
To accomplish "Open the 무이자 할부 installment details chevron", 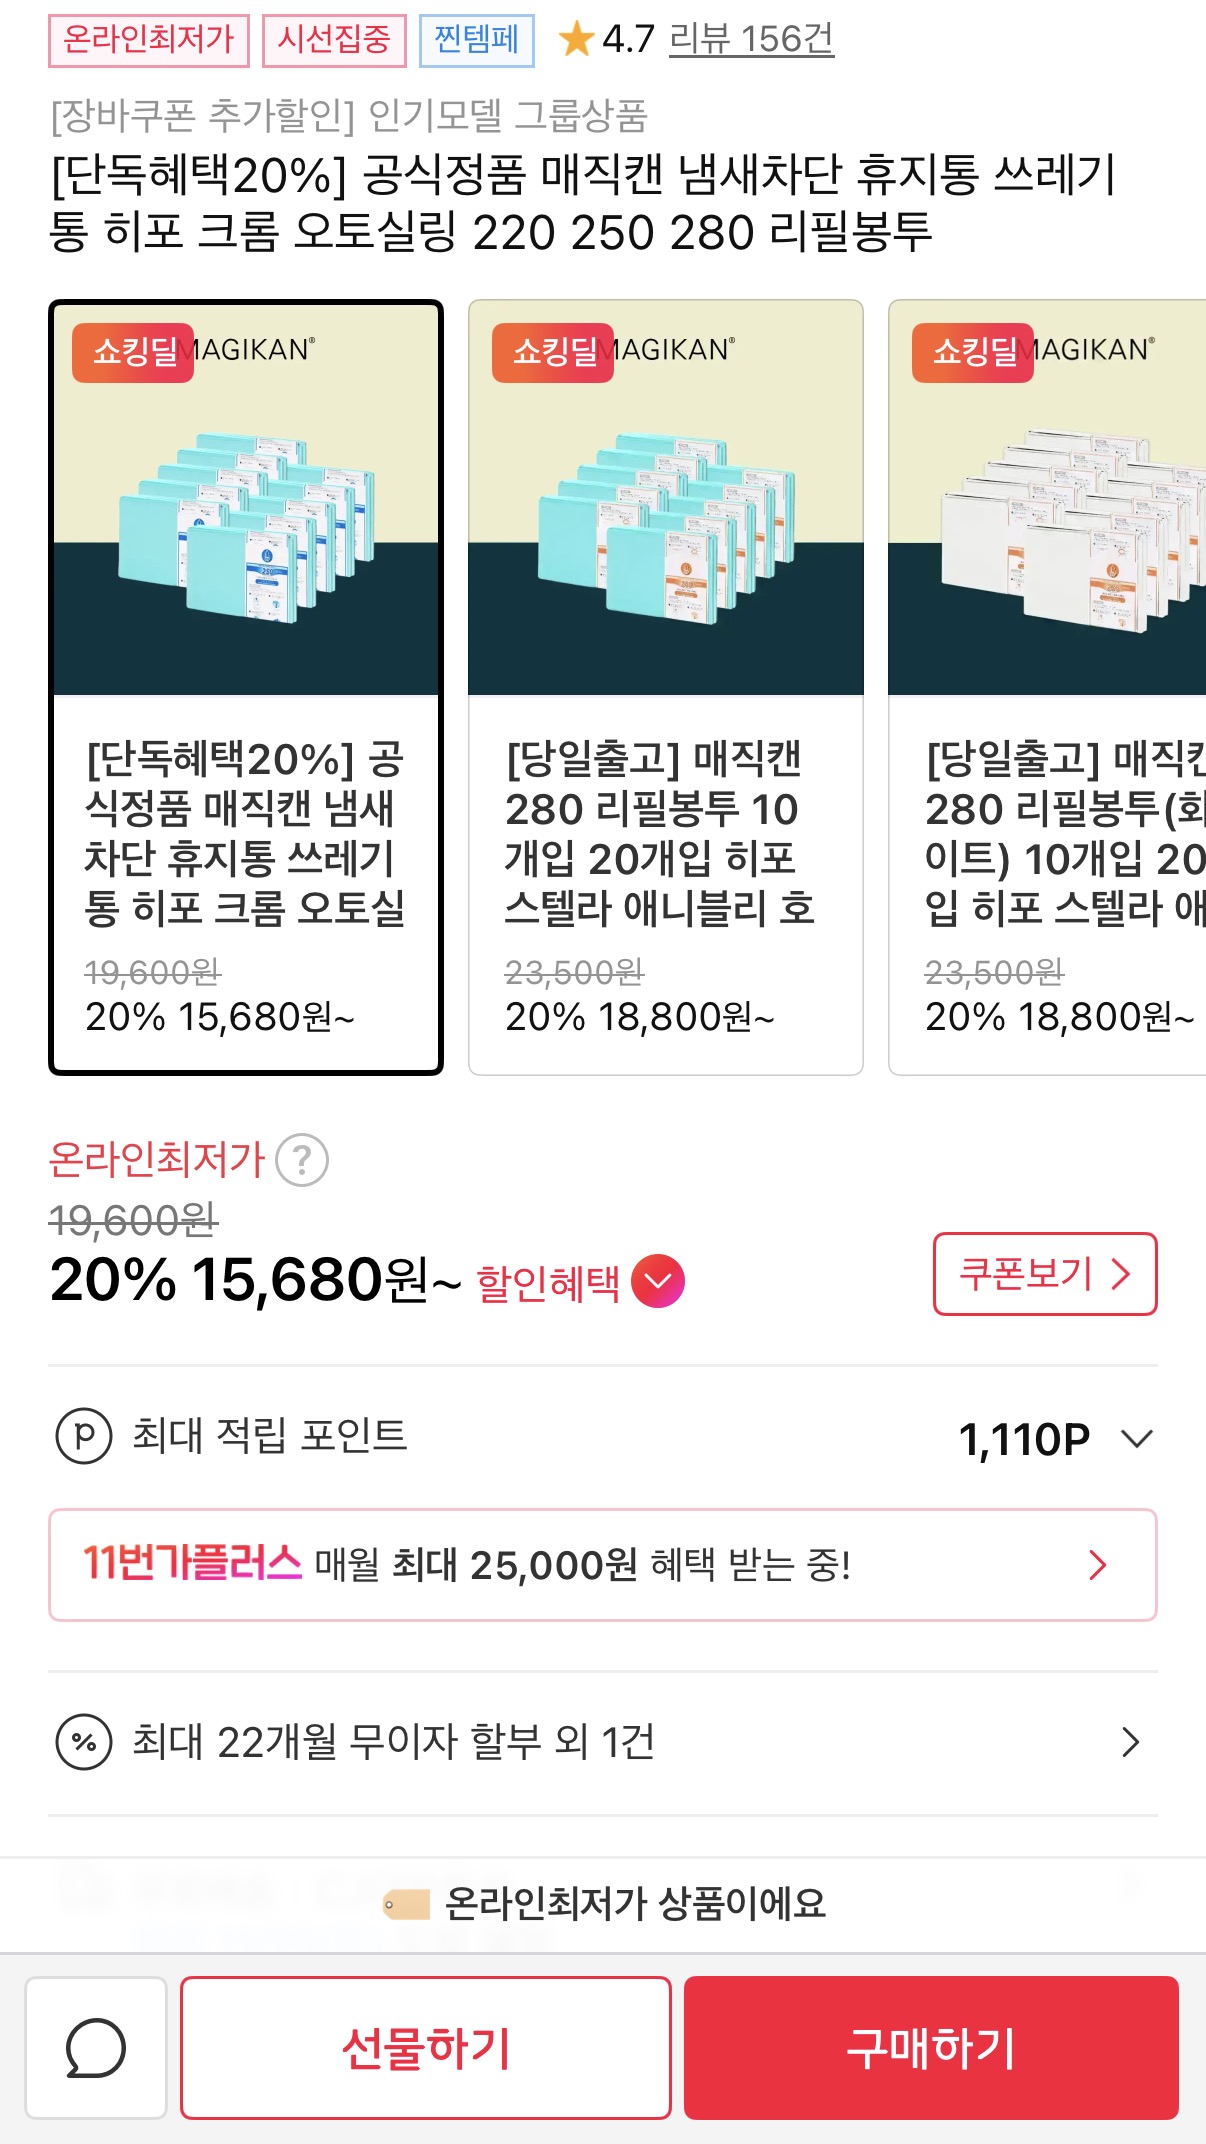I will (1130, 1742).
